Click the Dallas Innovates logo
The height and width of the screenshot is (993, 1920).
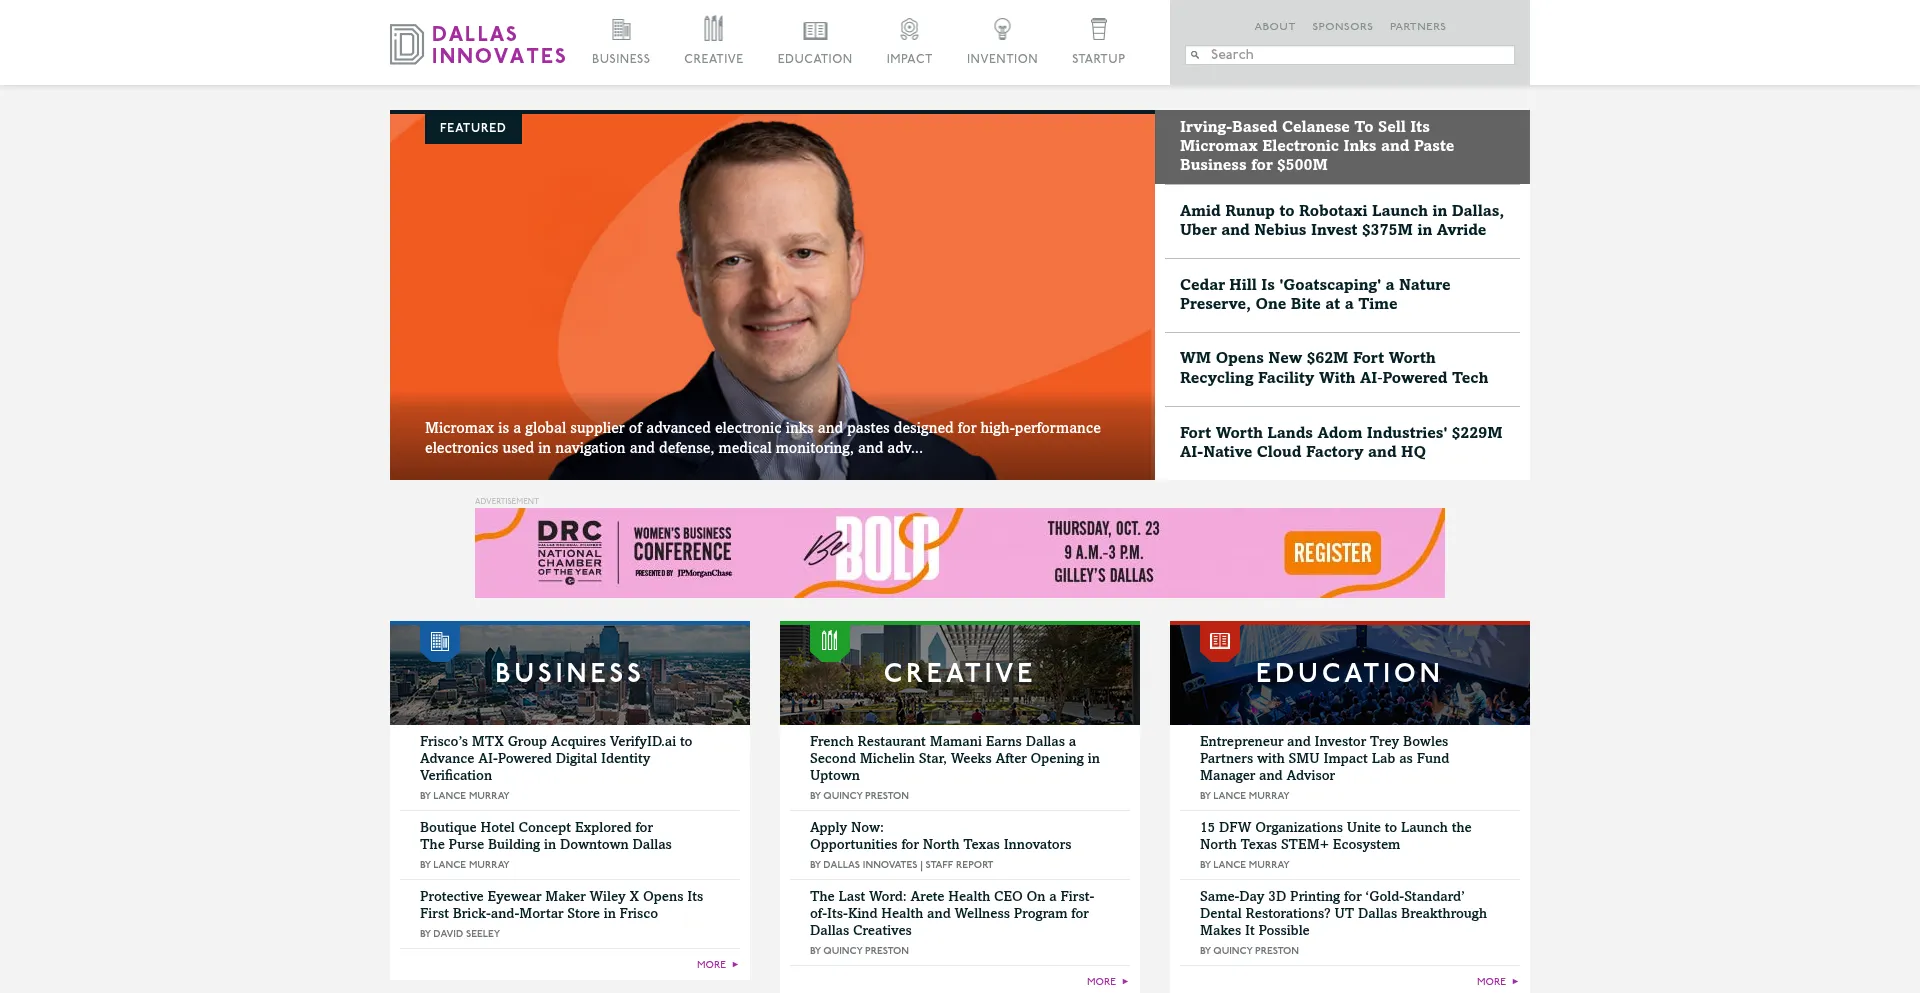pyautogui.click(x=478, y=45)
